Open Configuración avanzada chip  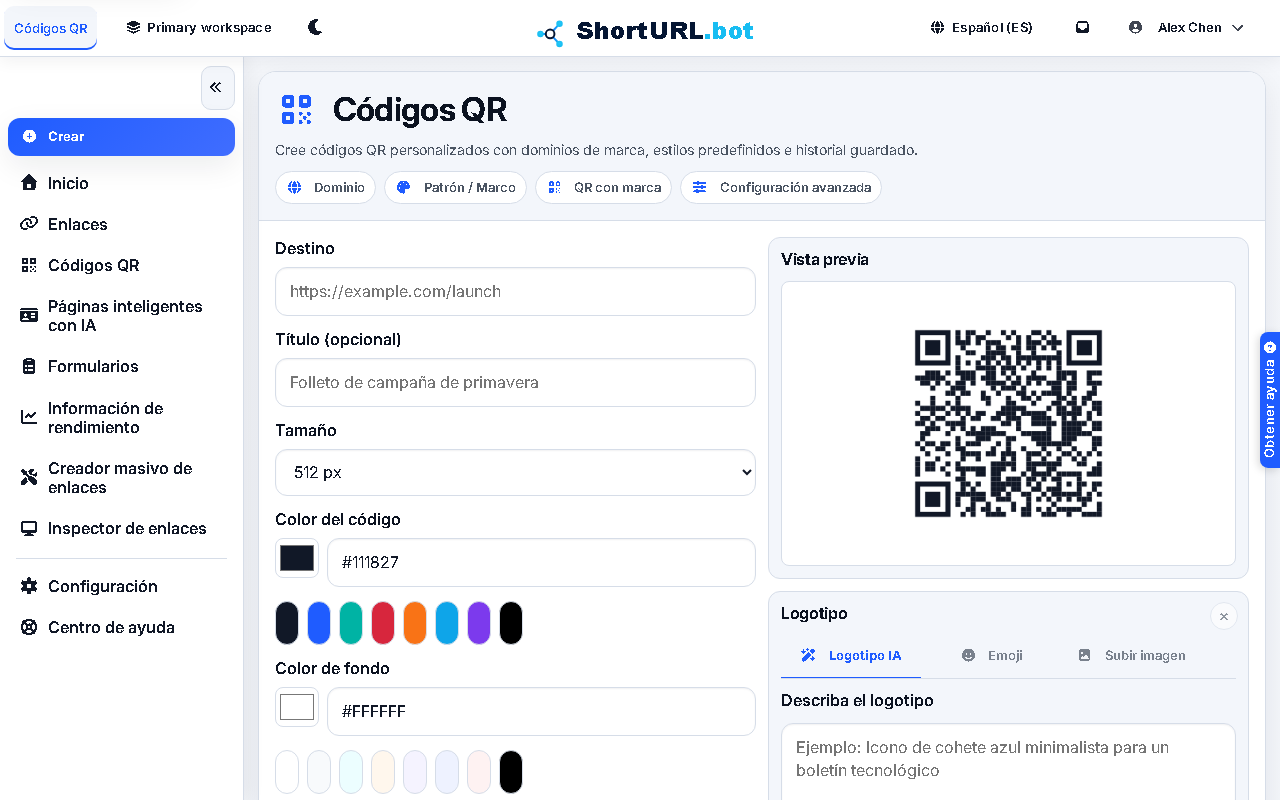[781, 187]
